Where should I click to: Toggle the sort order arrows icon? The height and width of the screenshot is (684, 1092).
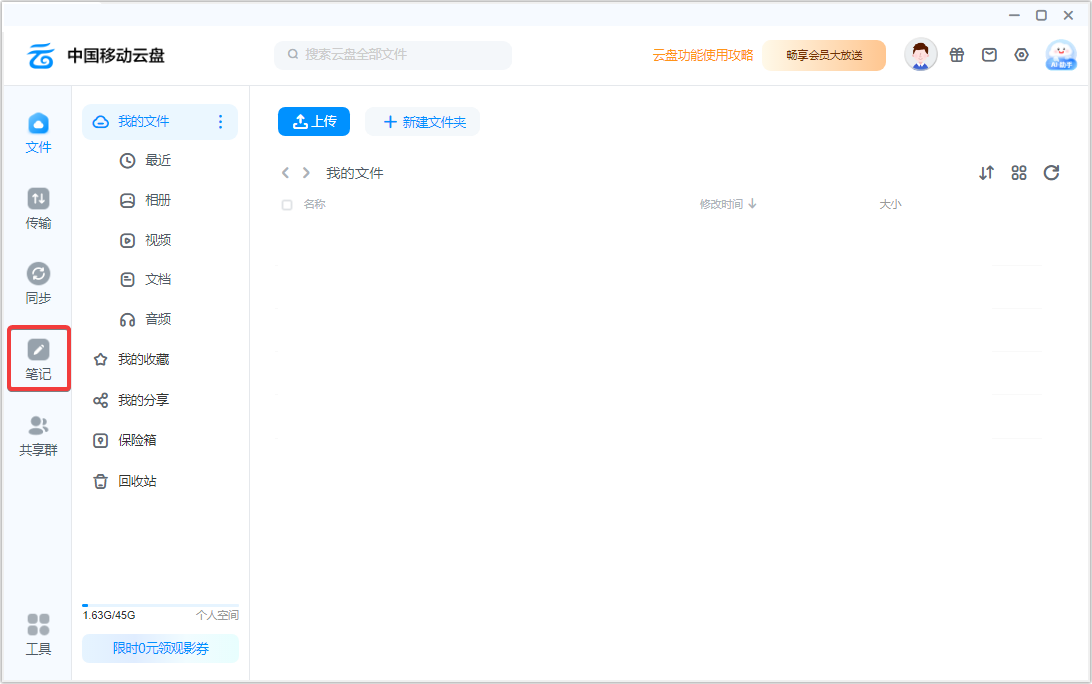point(986,172)
